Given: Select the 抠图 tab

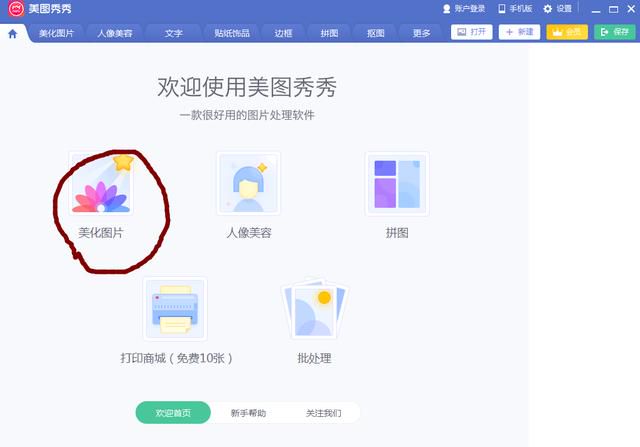Looking at the screenshot, I should tap(376, 33).
